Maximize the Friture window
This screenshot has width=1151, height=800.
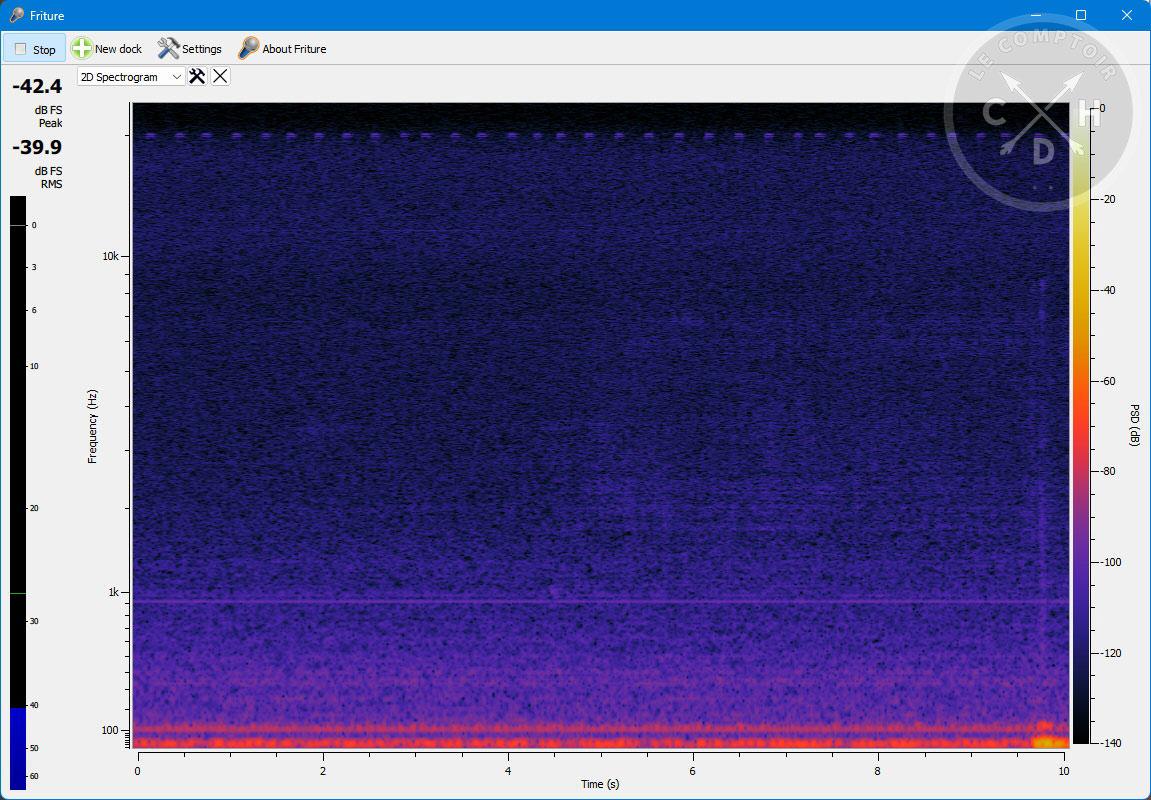point(1080,15)
